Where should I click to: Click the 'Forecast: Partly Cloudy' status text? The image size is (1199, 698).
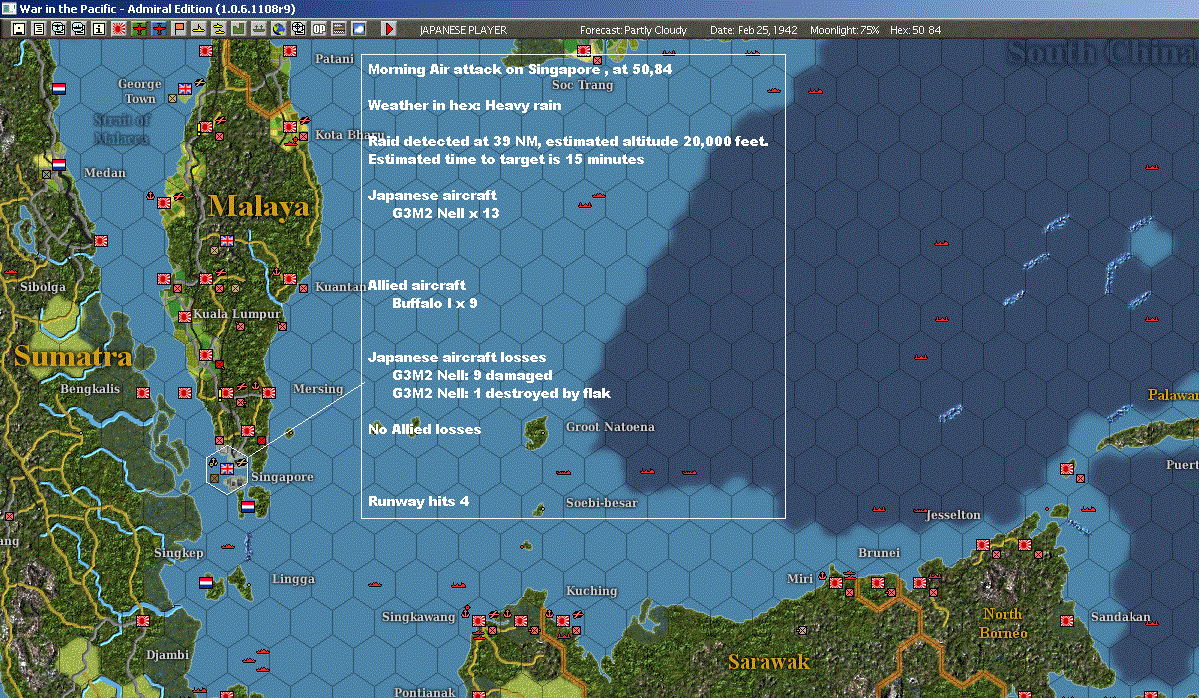pos(633,30)
